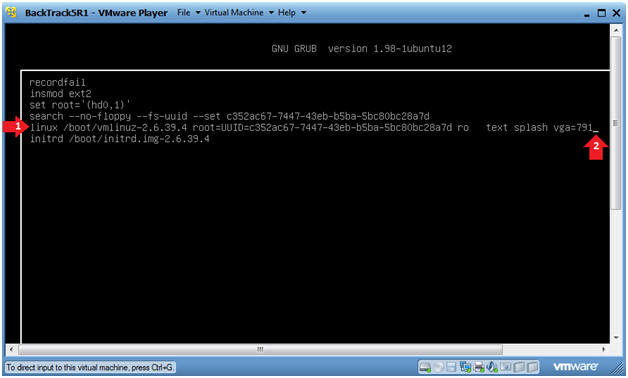Click the horizontal scrollbar left arrow
Viewport: 628px width, 378px height.
[11, 349]
